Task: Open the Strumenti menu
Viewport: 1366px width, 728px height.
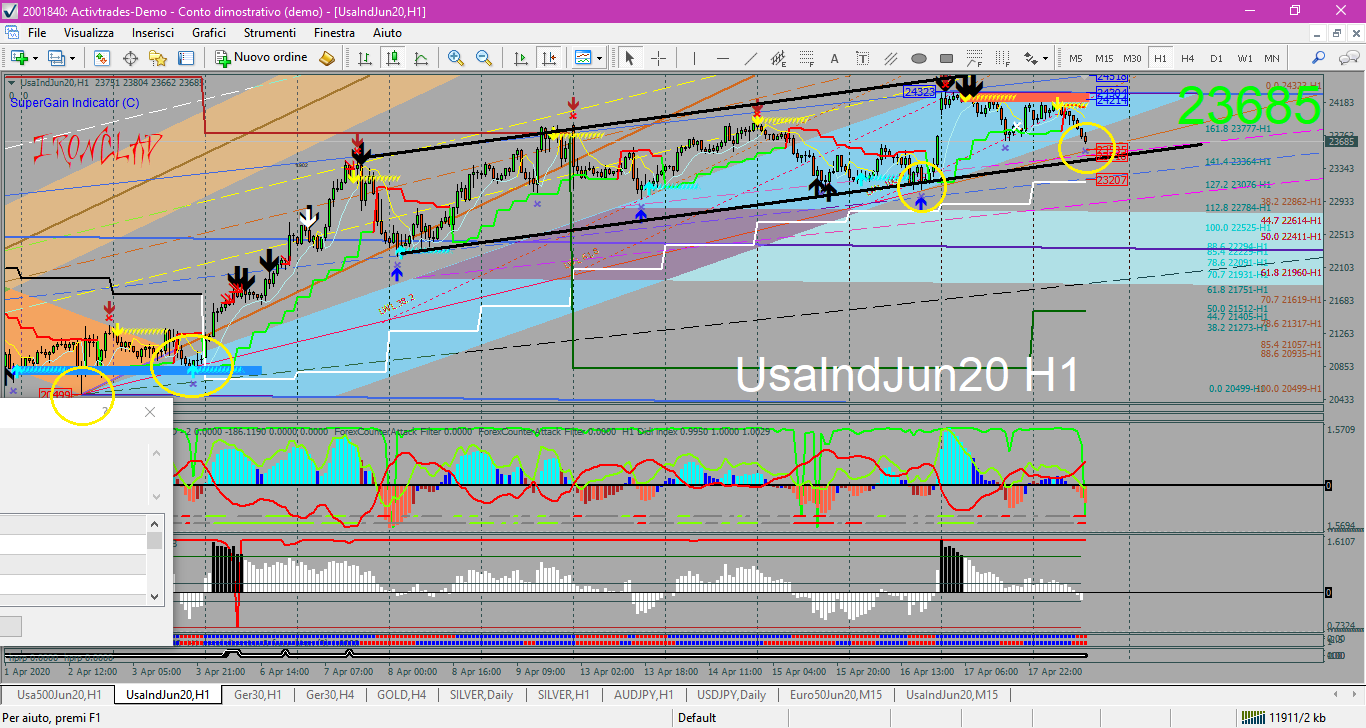Action: [x=270, y=33]
